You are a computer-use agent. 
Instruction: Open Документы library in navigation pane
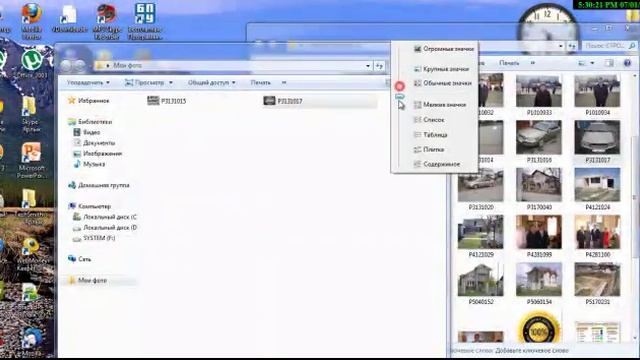click(94, 143)
